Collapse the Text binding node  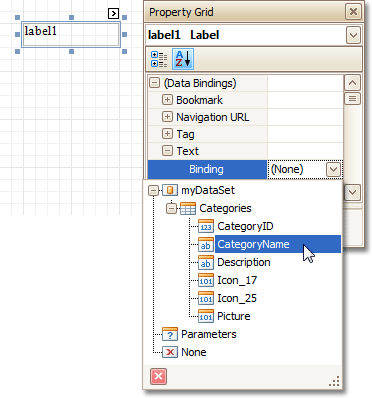click(x=167, y=151)
